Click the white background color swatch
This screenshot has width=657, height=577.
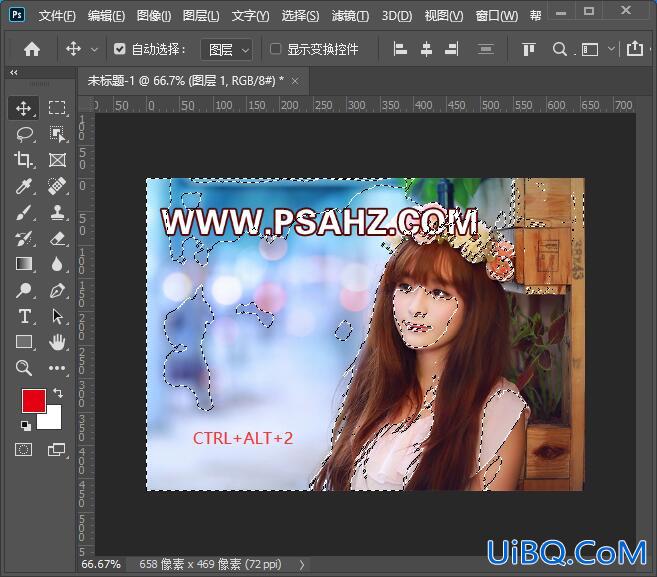click(x=53, y=420)
